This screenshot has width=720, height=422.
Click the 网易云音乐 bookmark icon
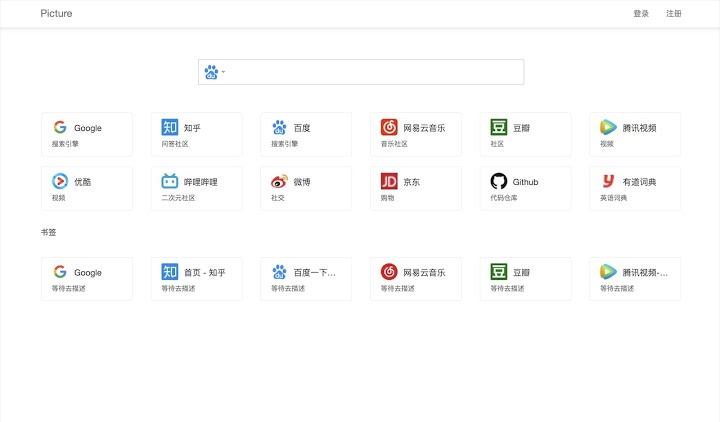pos(389,272)
